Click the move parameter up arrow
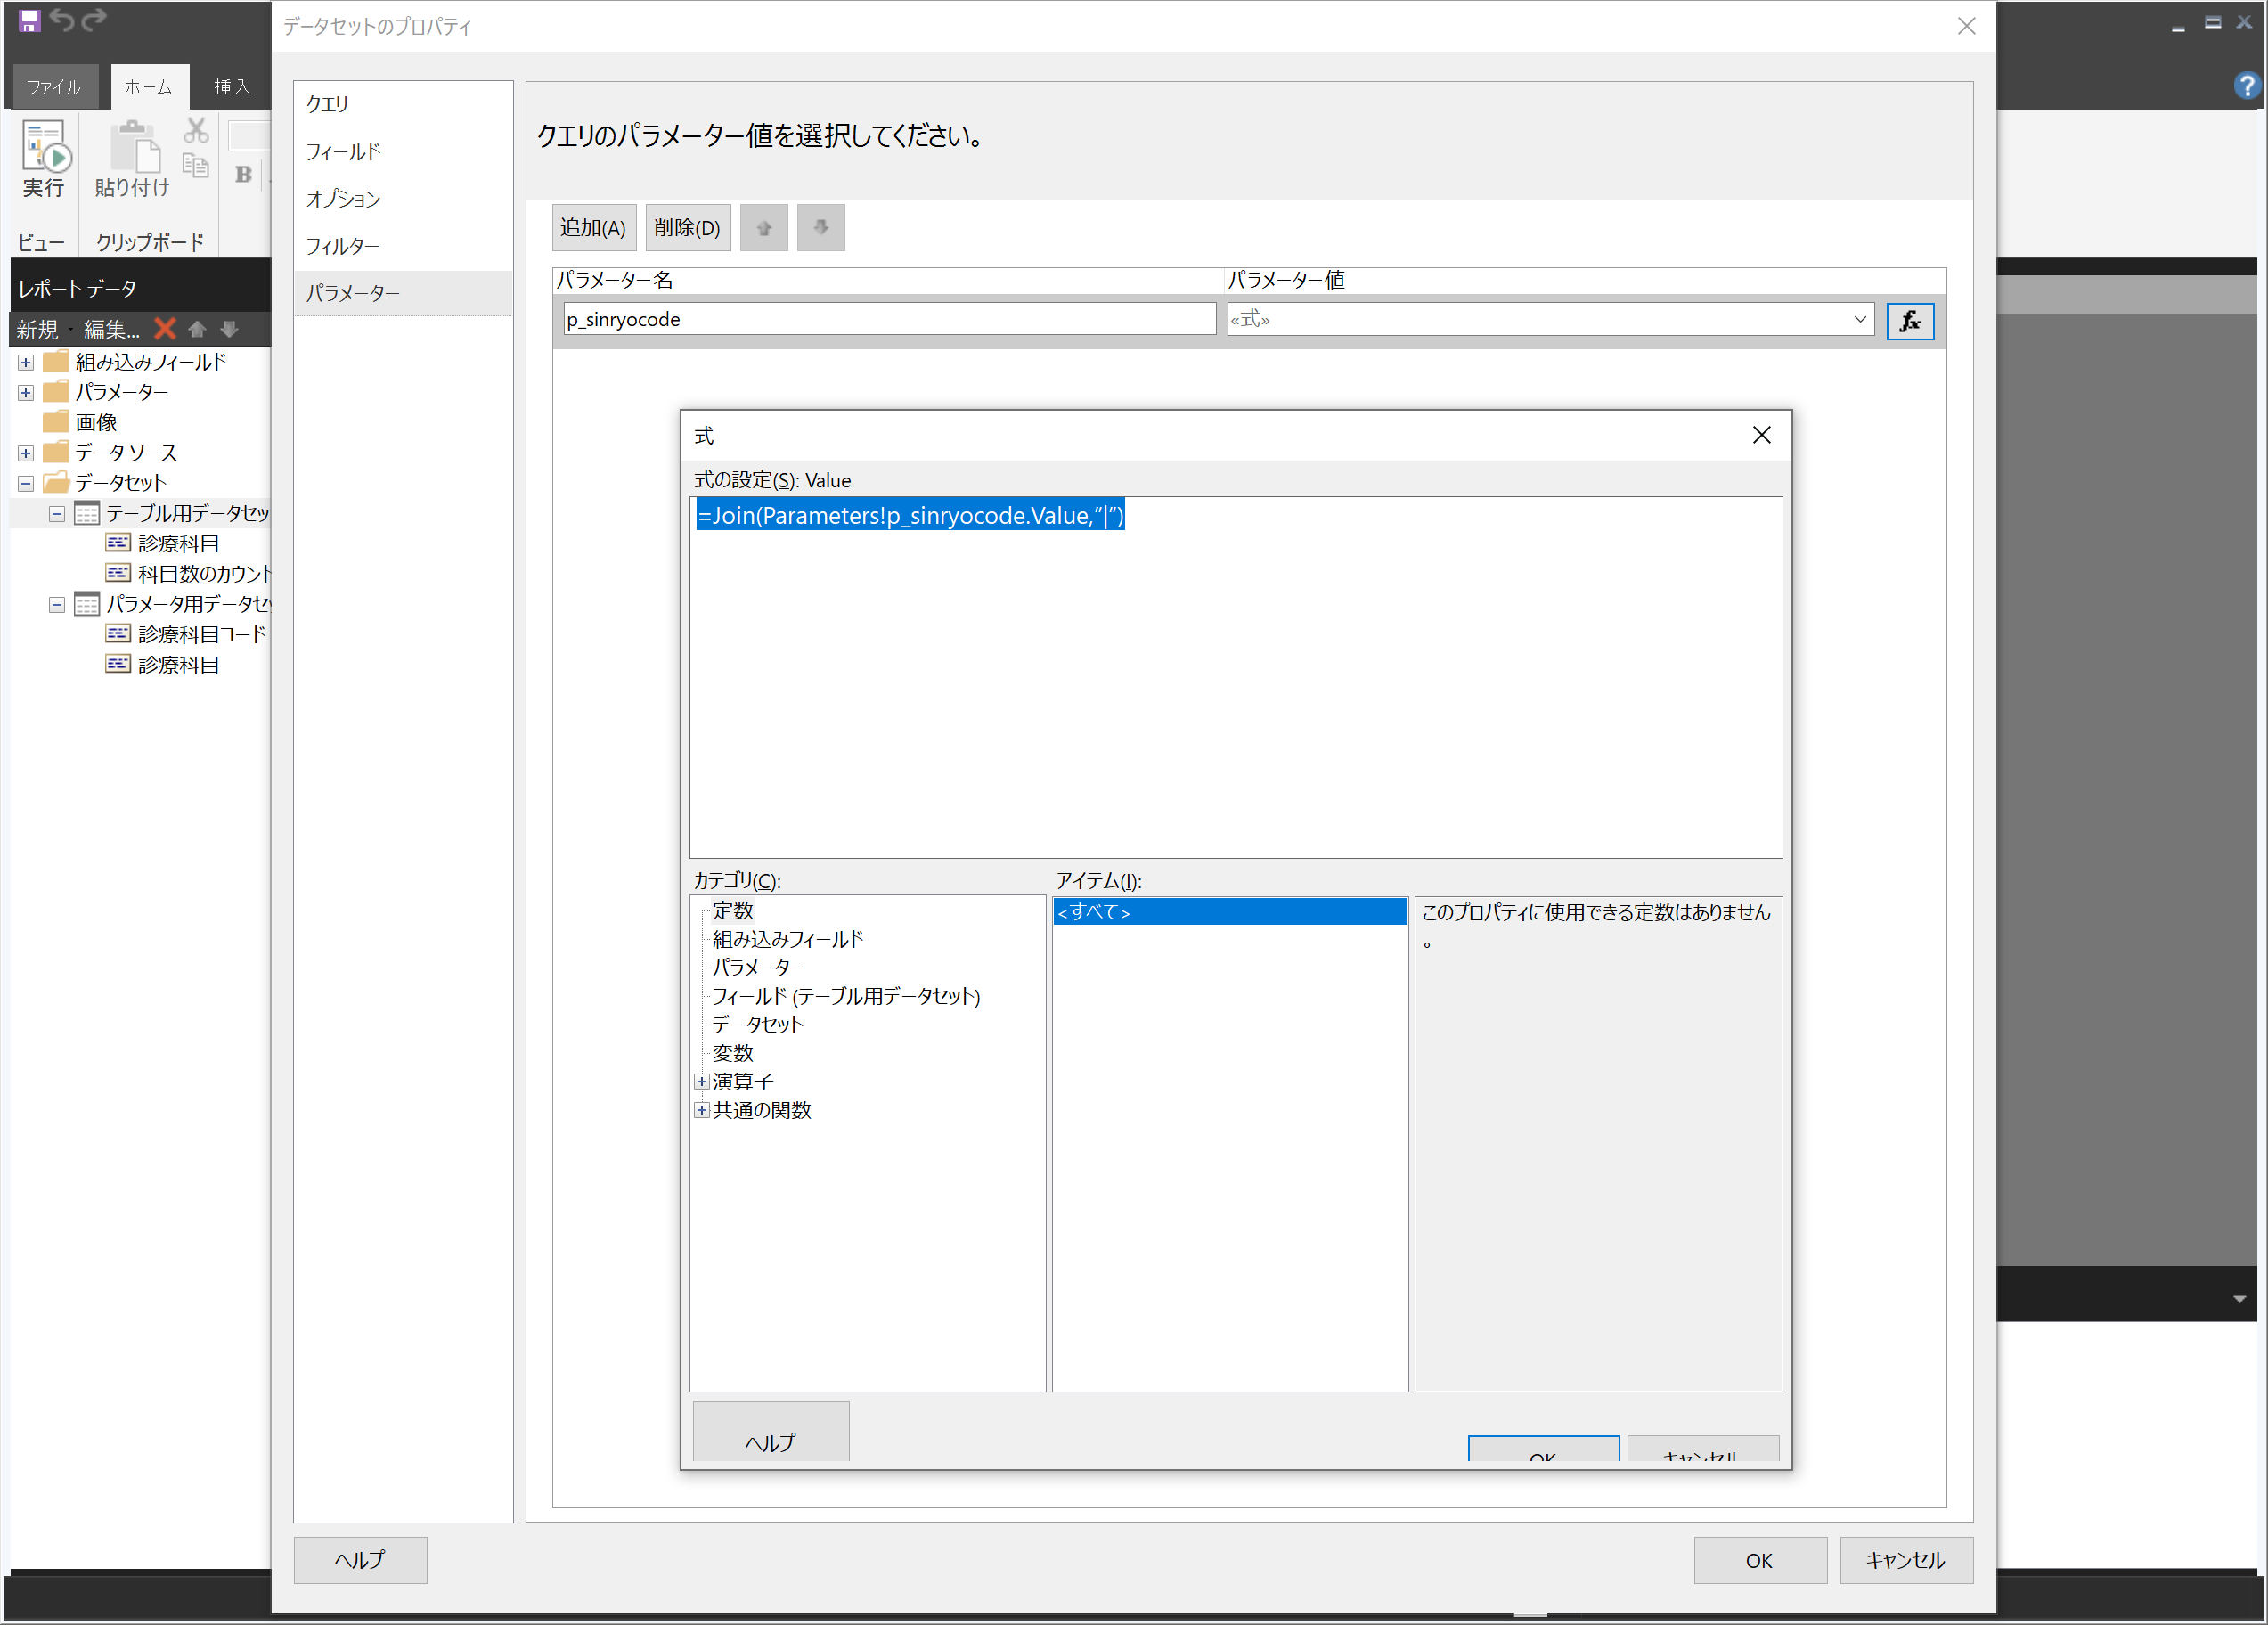 (763, 228)
